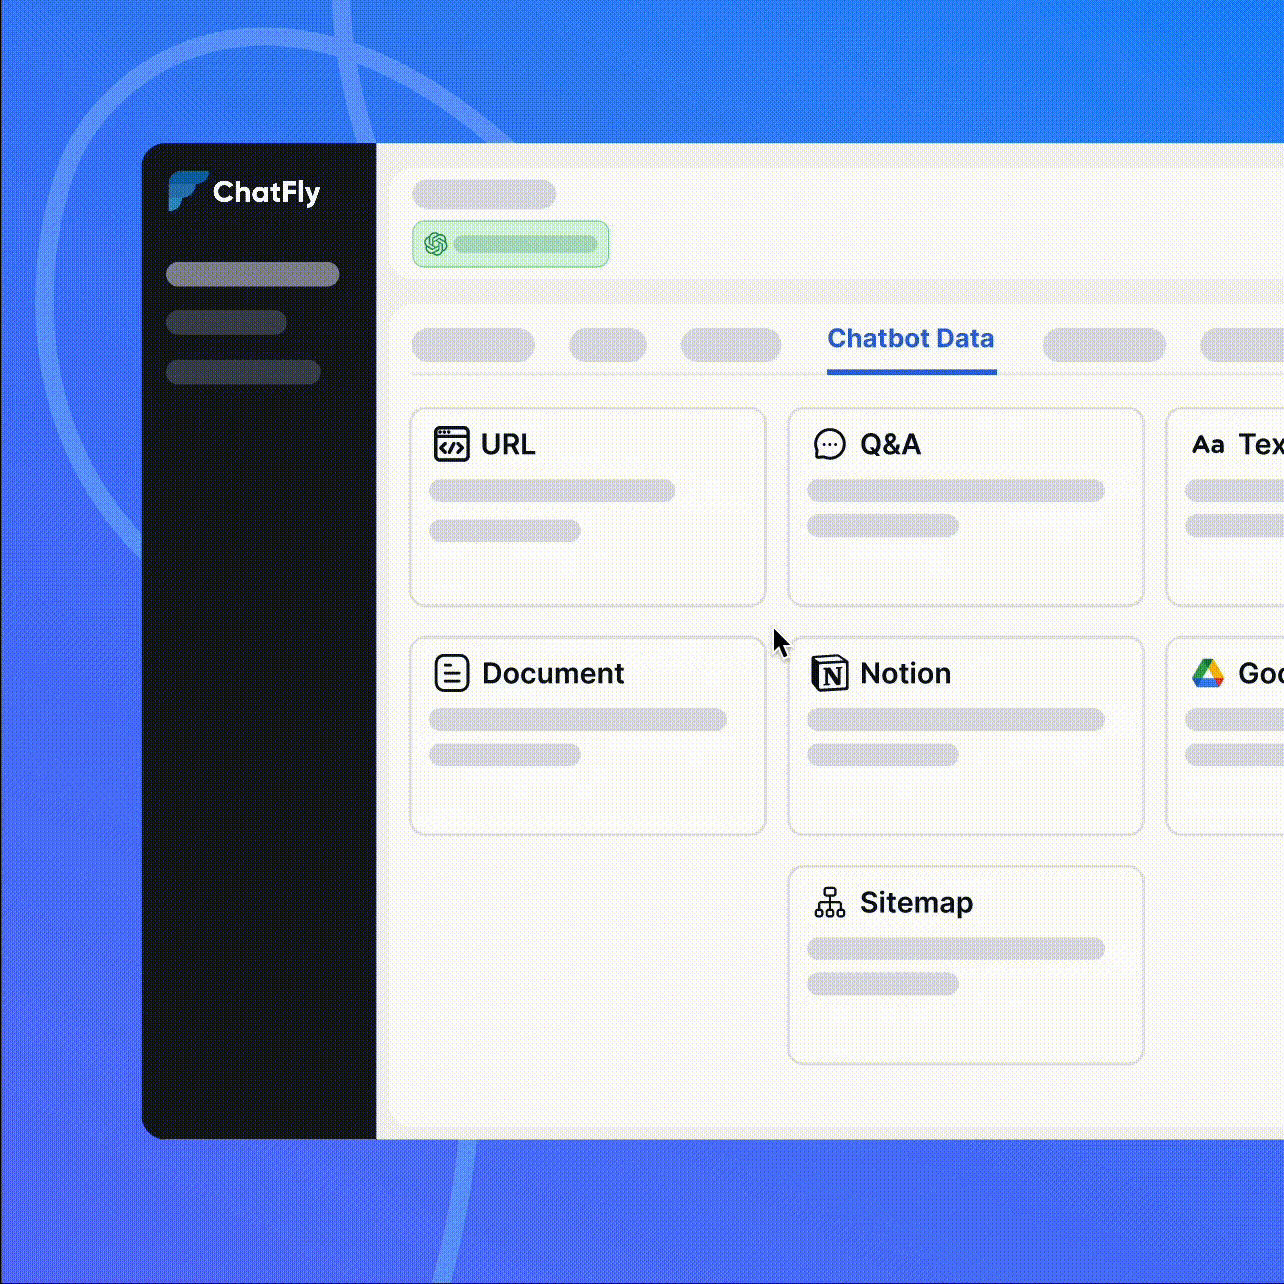The image size is (1284, 1284).
Task: Click the URL code-window icon
Action: pos(451,443)
